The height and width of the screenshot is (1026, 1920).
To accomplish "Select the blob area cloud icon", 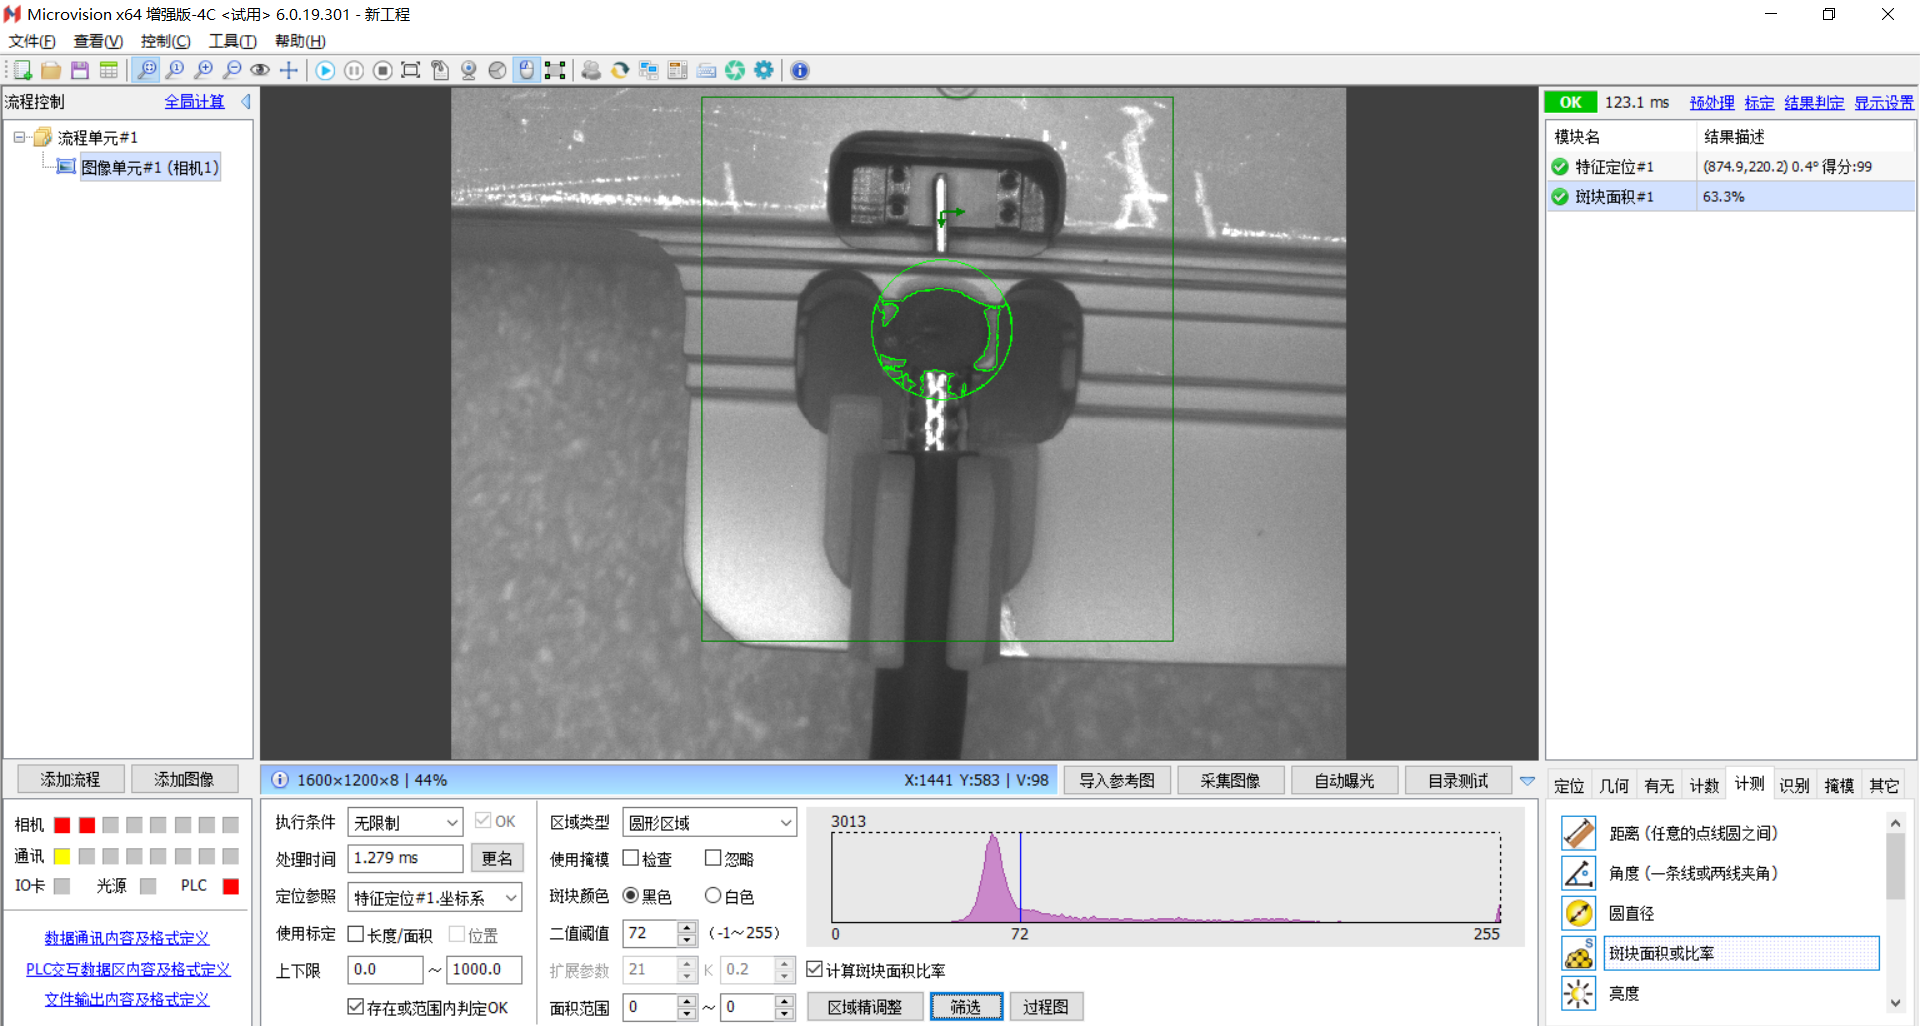I will click(1578, 953).
